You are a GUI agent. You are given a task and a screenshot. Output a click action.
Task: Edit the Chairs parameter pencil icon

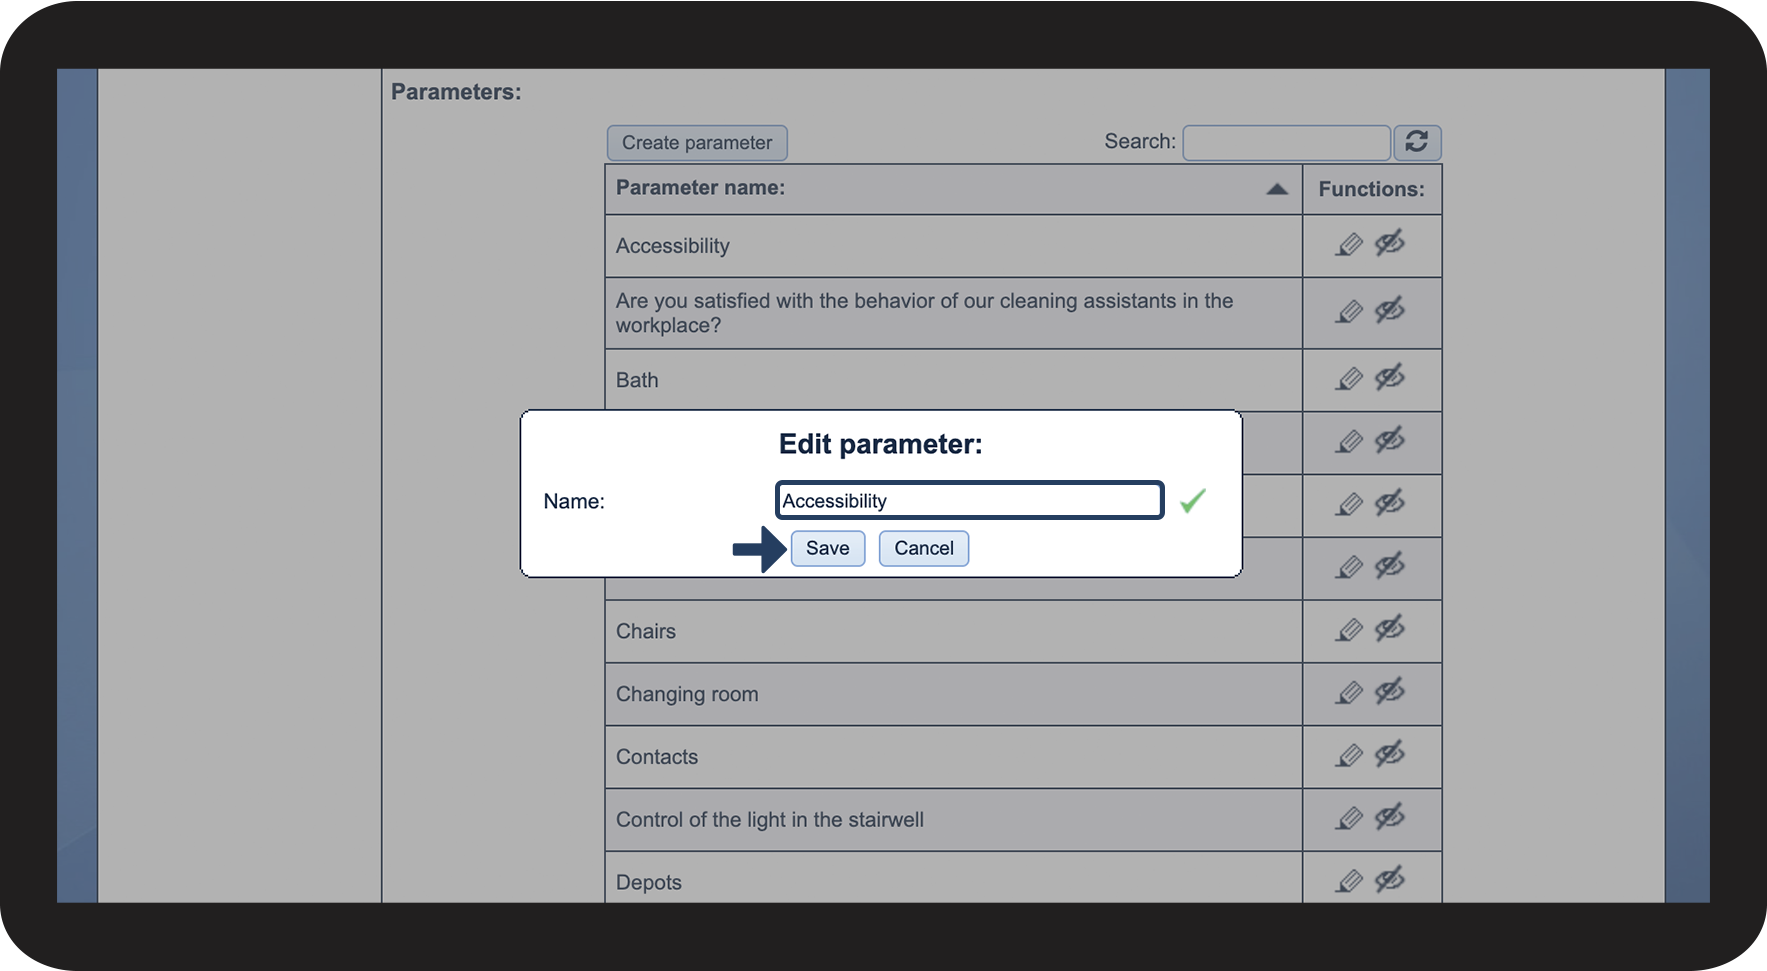click(x=1349, y=631)
